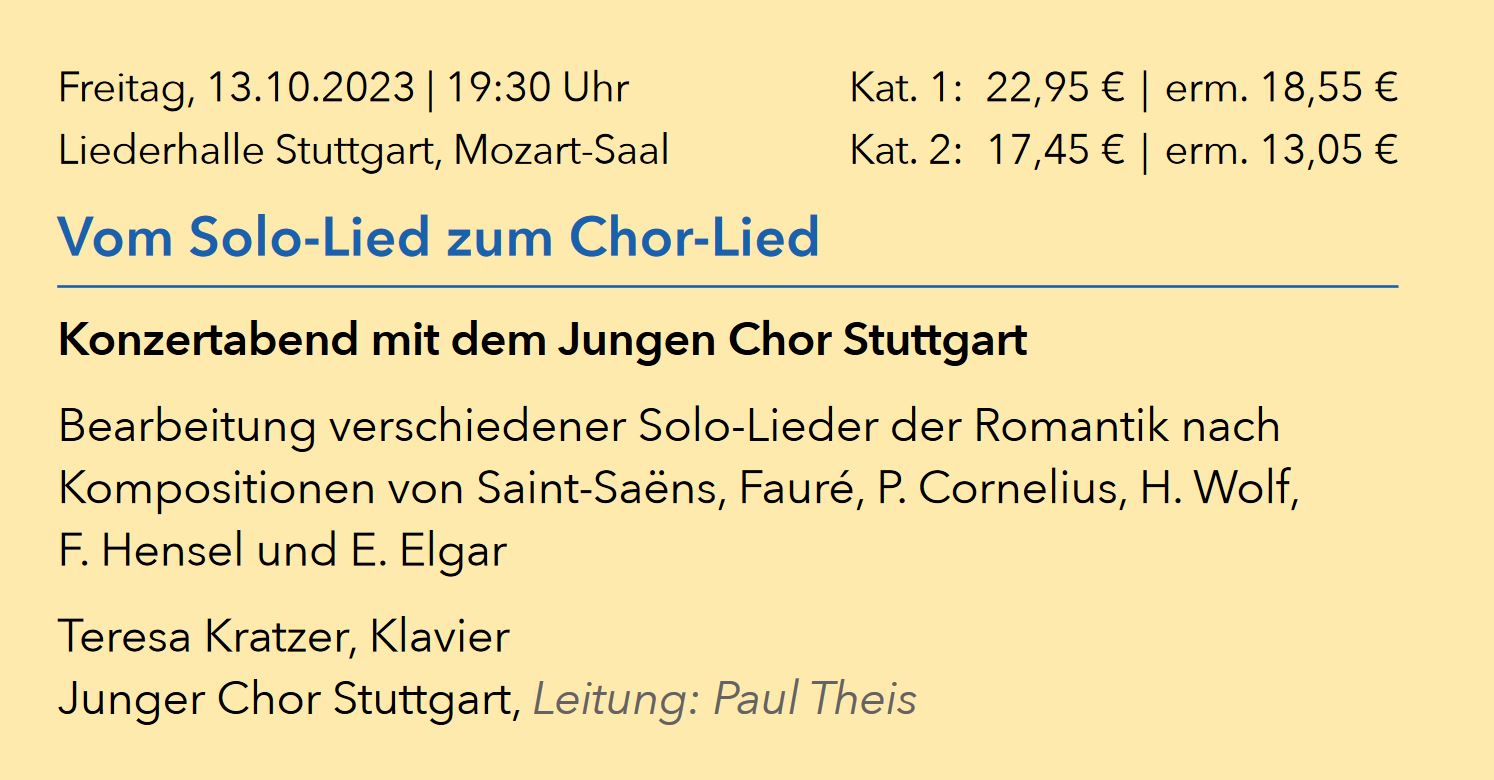Click the 19:30 Uhr start time

click(x=538, y=88)
